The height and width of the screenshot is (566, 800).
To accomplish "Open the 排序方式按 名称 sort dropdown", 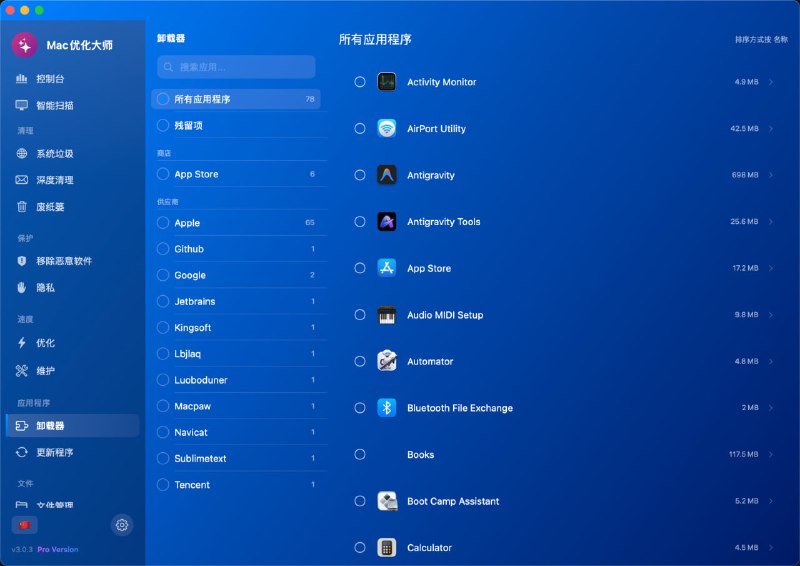I will point(761,39).
